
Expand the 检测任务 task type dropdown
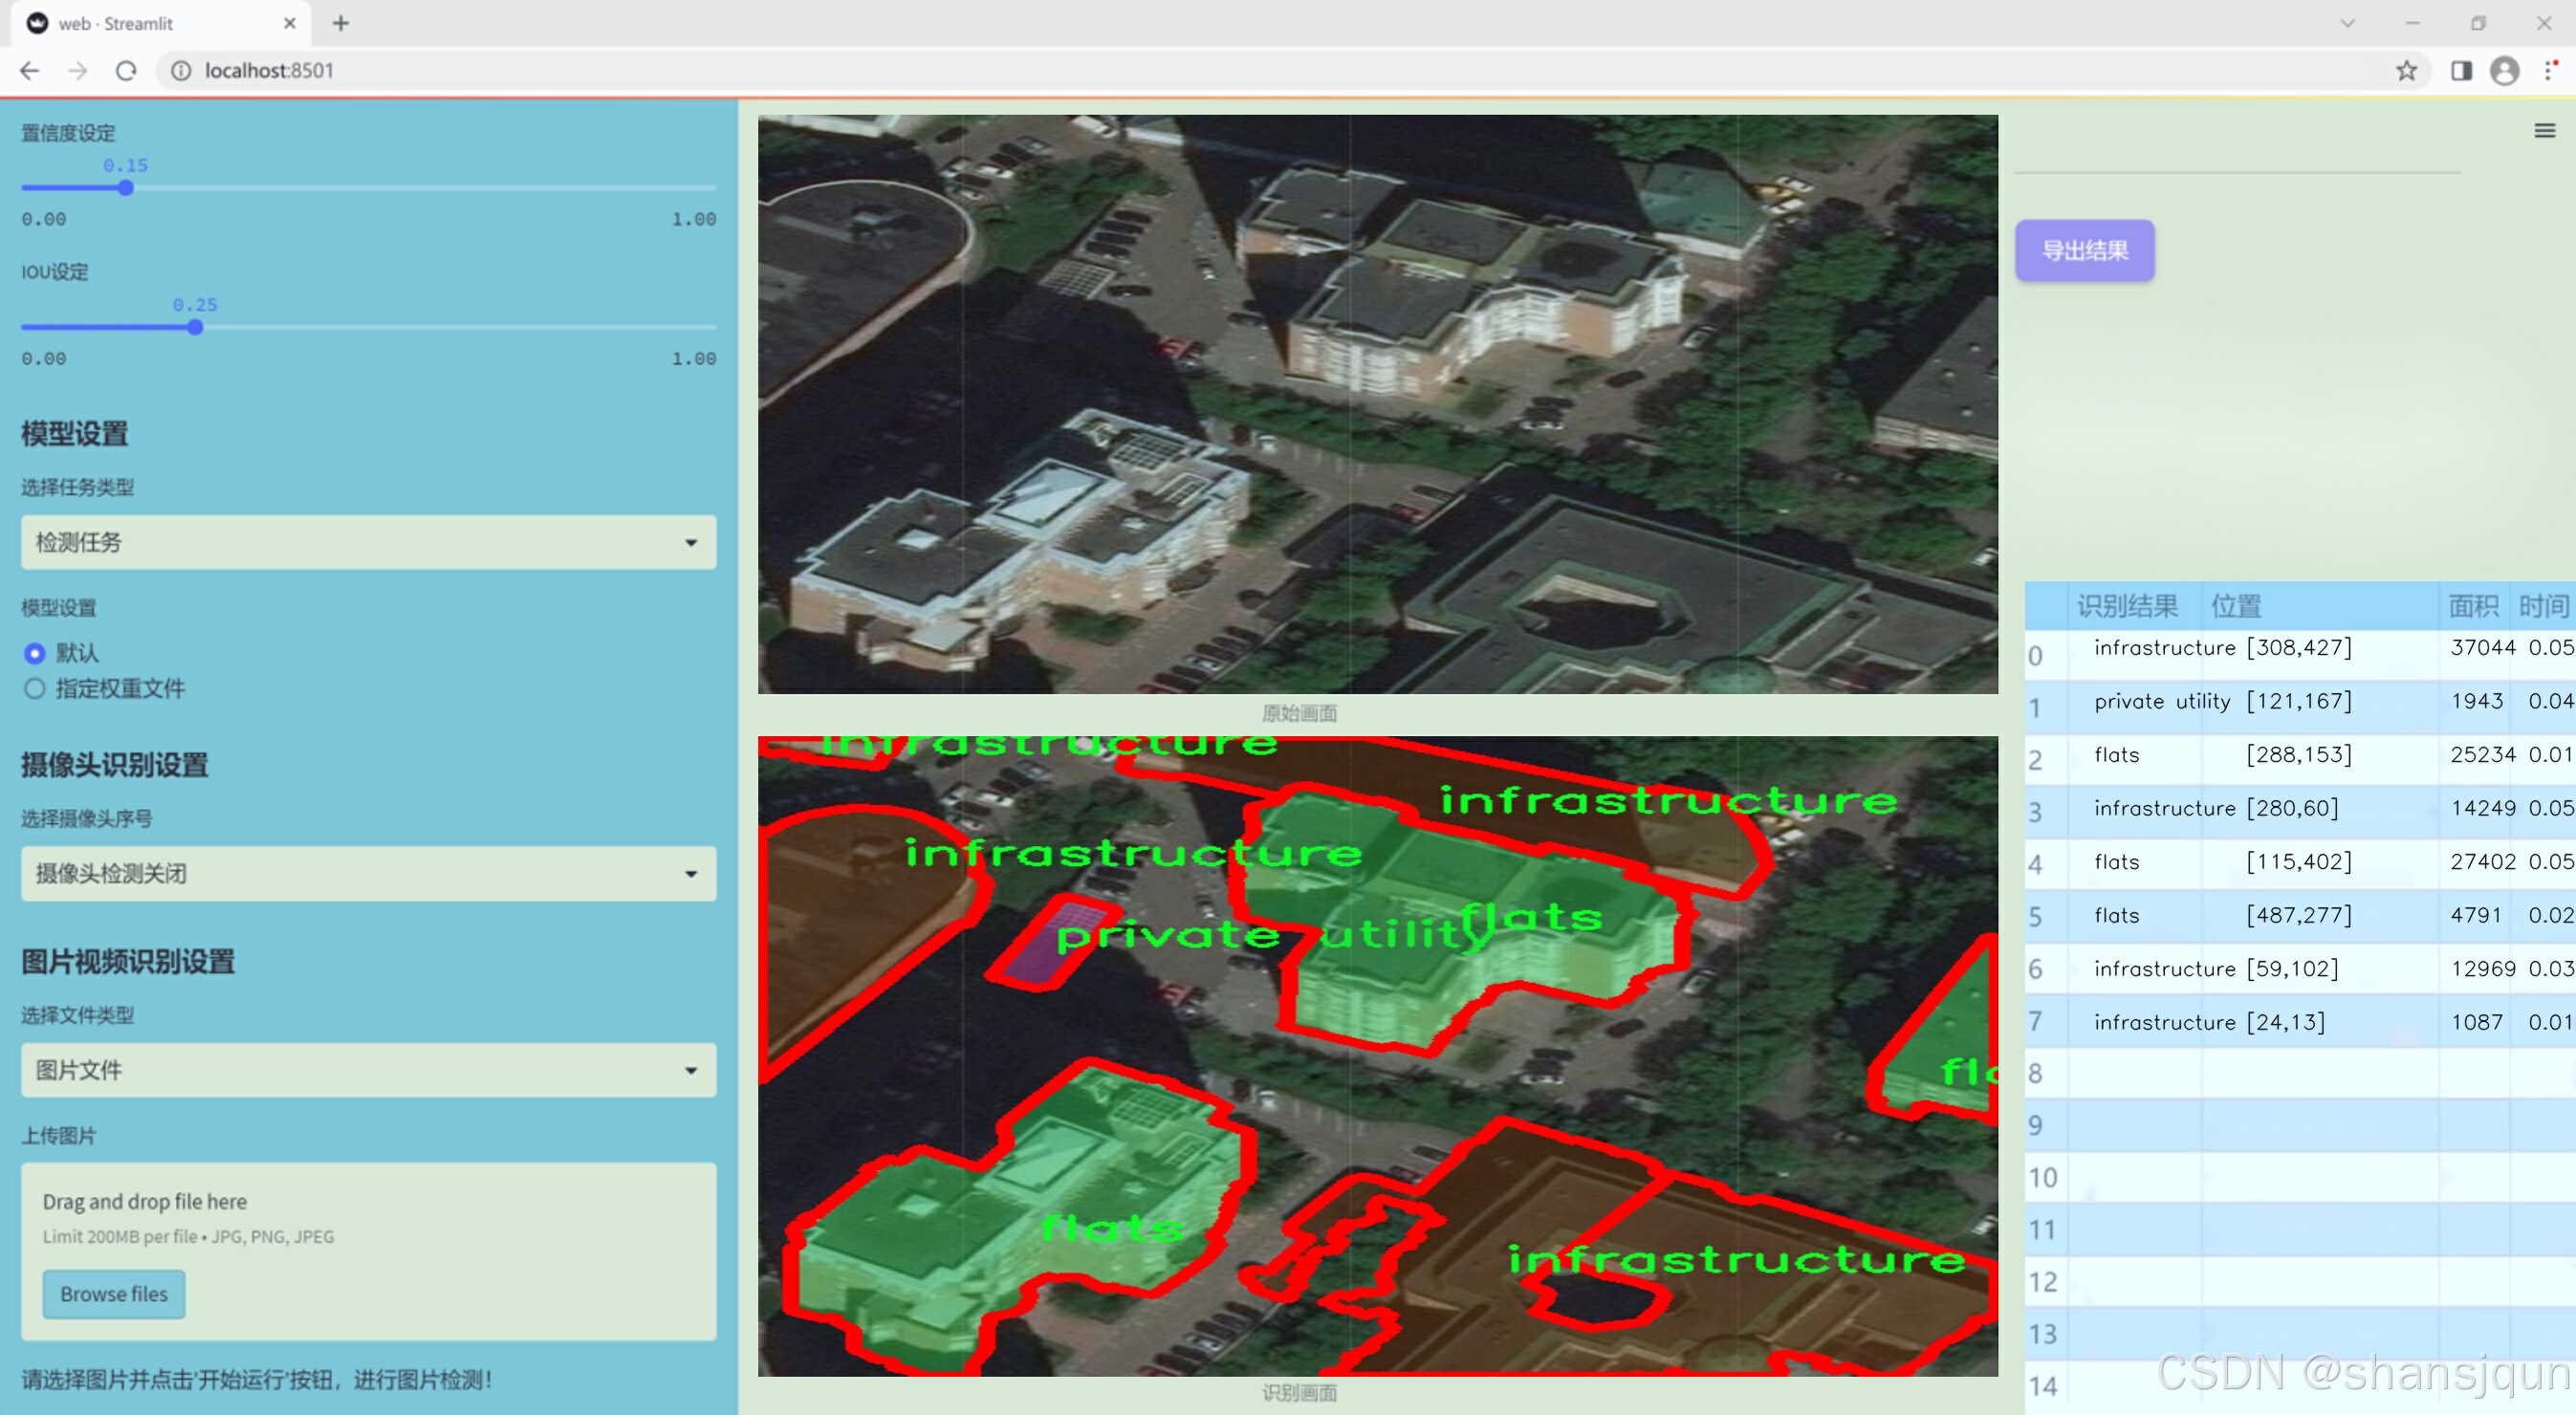pyautogui.click(x=368, y=542)
